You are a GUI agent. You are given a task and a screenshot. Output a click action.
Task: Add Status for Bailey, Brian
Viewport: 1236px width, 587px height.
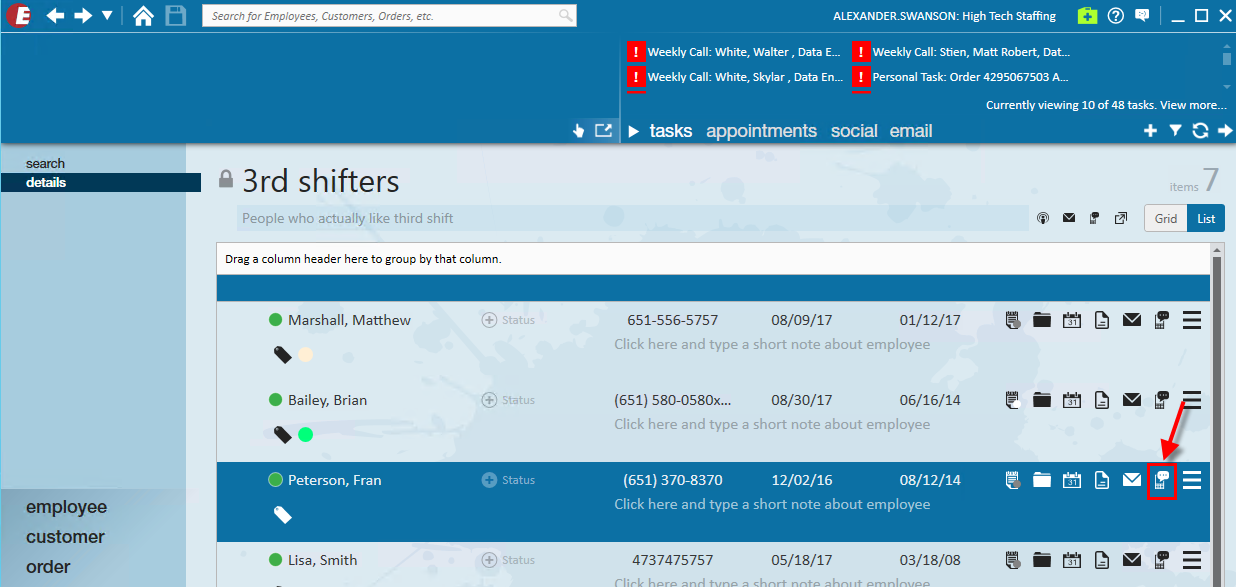pos(509,400)
